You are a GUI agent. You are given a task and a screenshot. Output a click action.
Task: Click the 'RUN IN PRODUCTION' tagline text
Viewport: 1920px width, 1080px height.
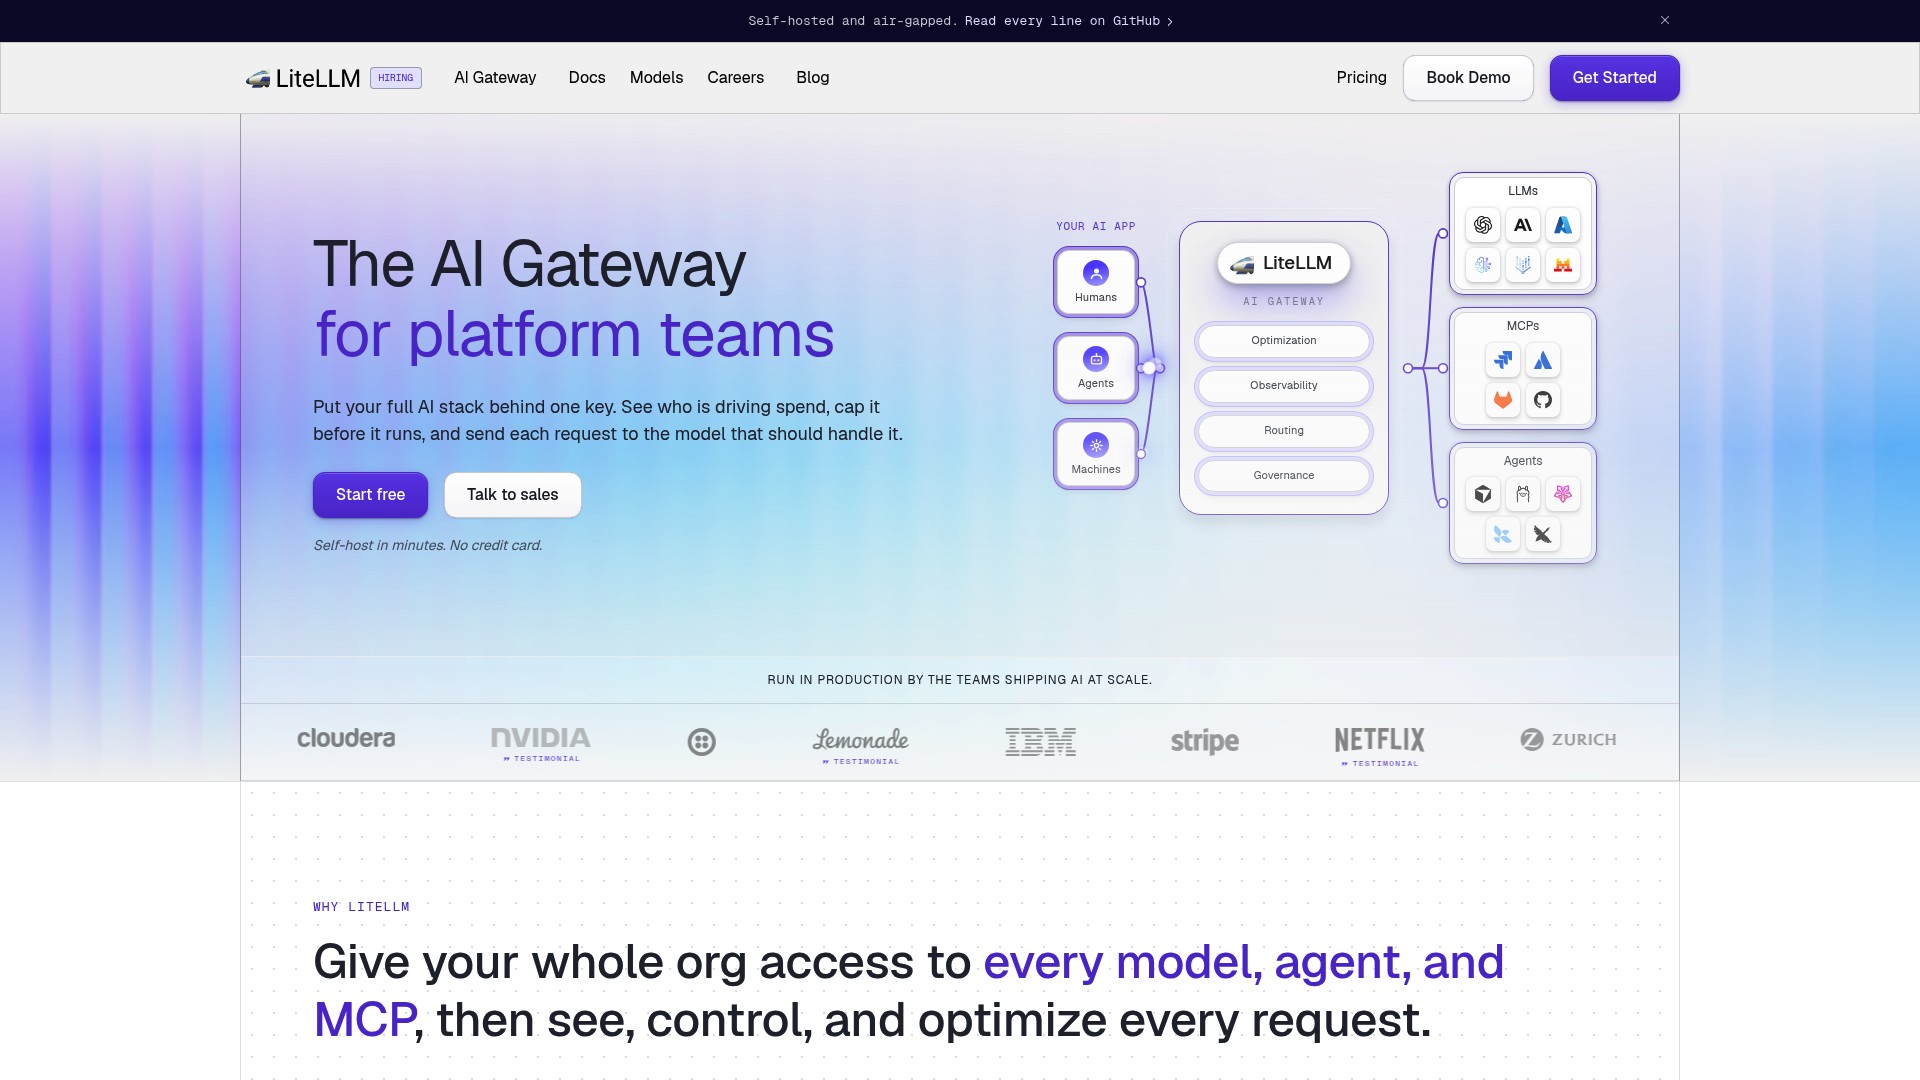[960, 680]
